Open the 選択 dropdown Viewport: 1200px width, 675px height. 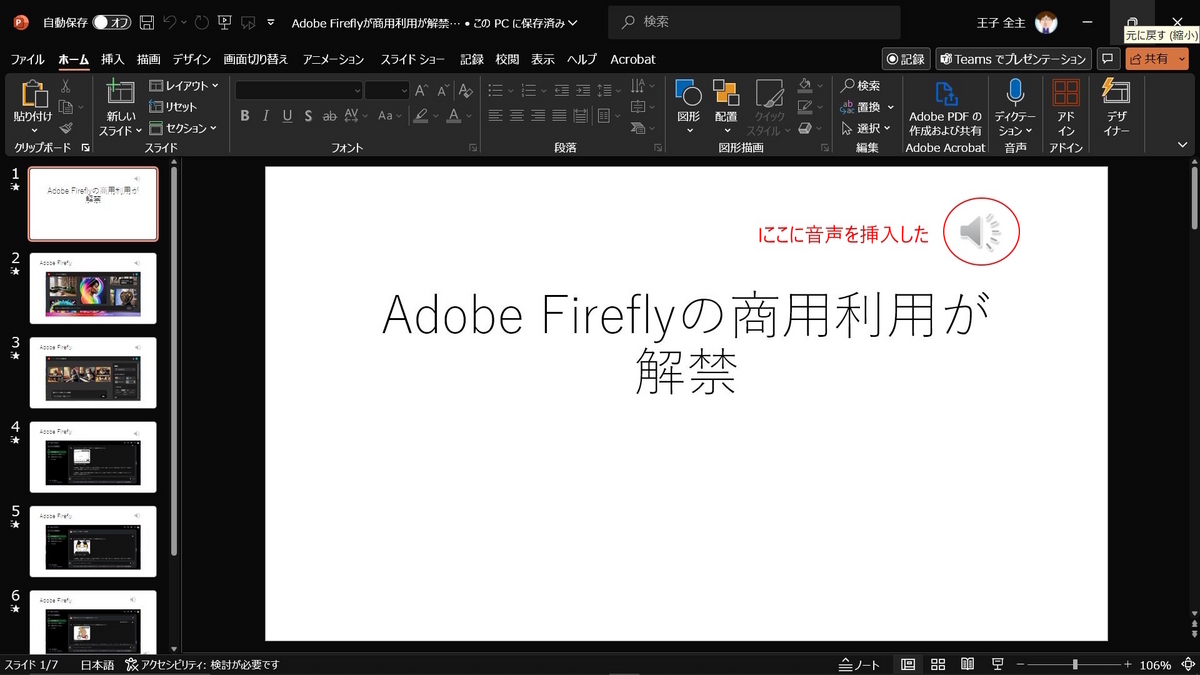point(867,128)
